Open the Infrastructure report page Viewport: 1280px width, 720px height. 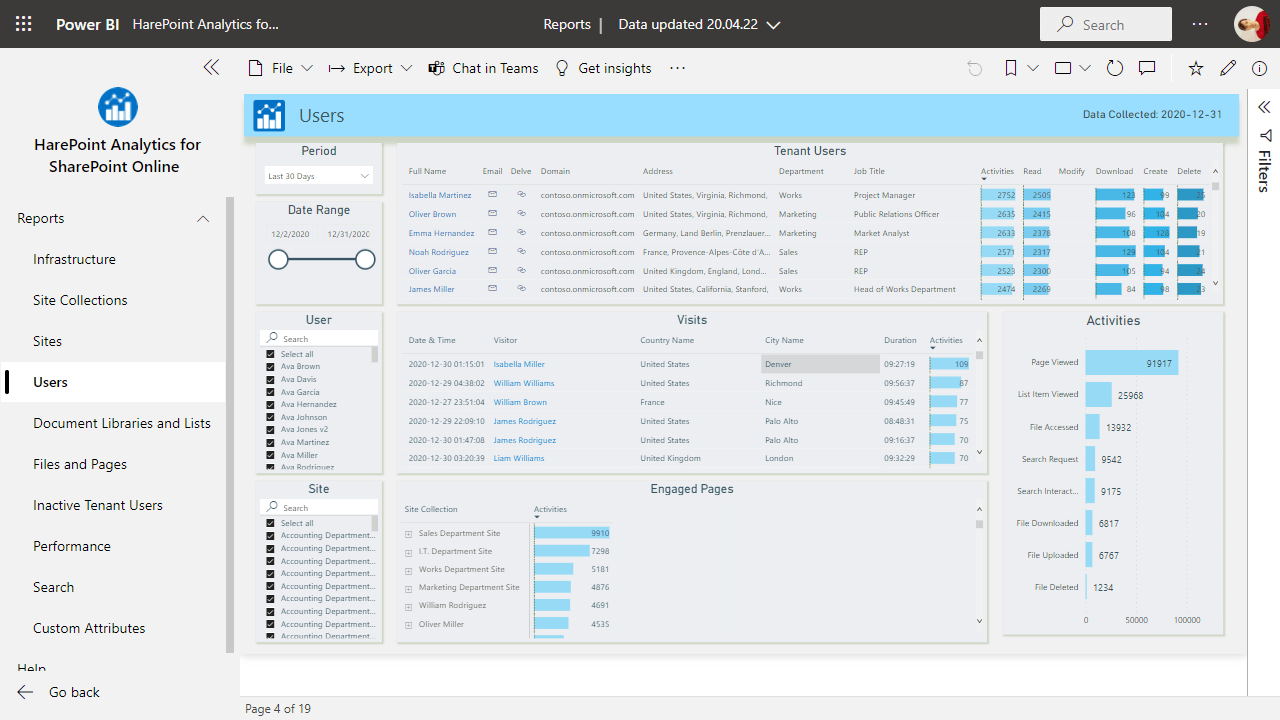point(74,259)
